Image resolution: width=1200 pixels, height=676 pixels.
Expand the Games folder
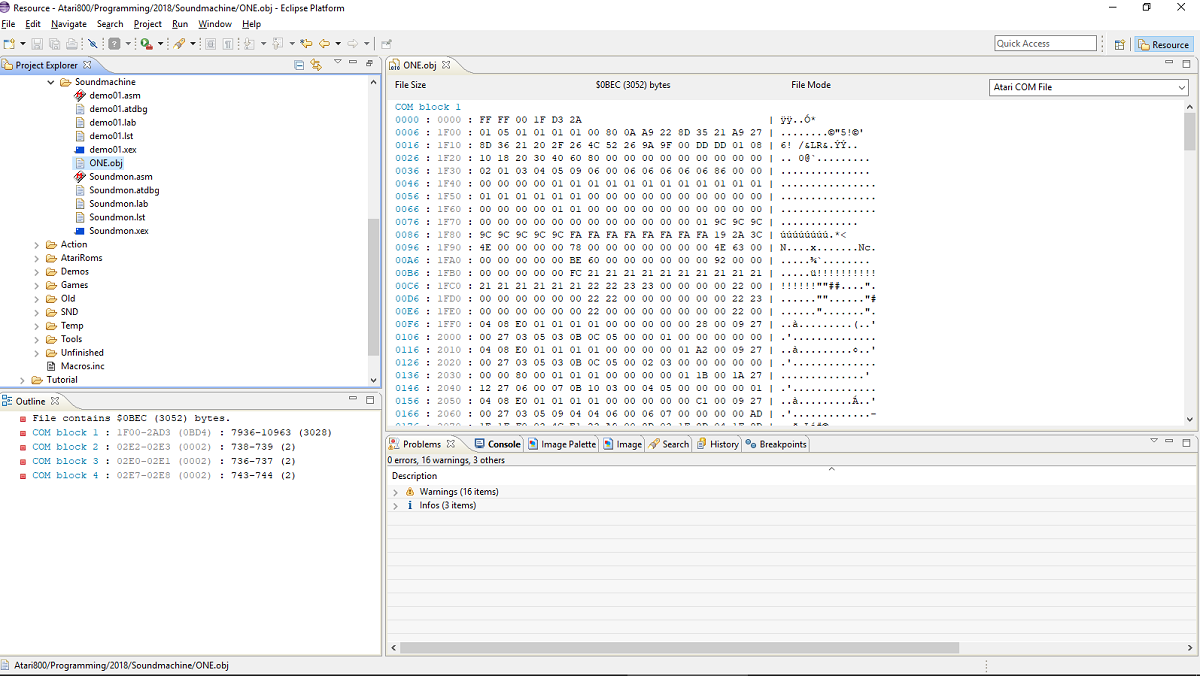(x=37, y=285)
